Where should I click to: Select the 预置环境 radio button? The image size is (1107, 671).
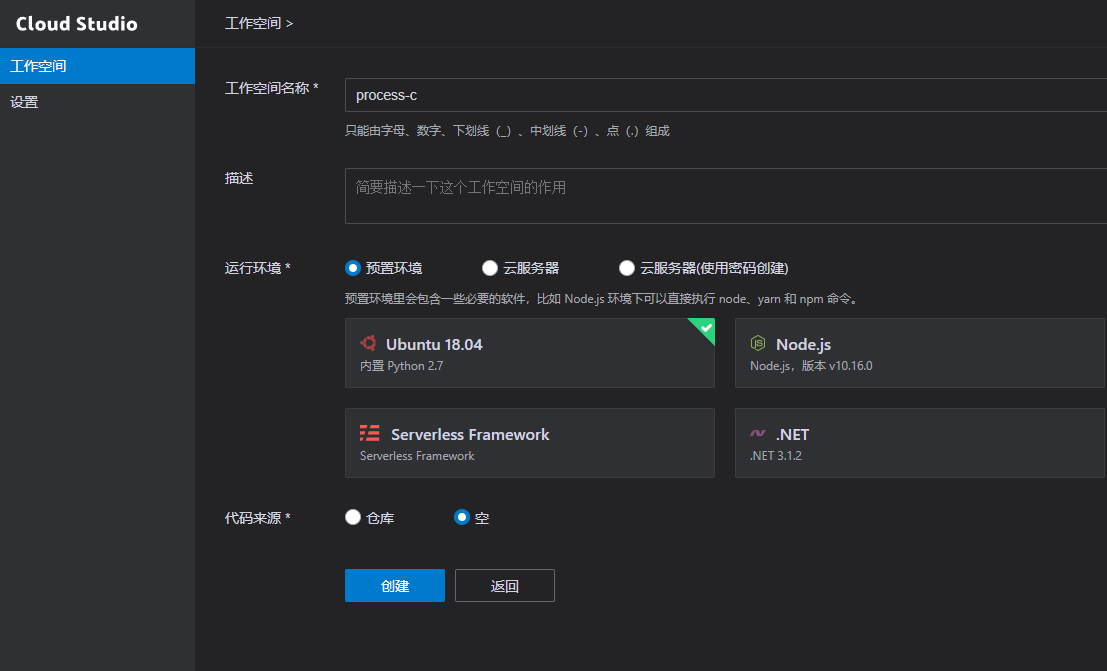tap(352, 268)
